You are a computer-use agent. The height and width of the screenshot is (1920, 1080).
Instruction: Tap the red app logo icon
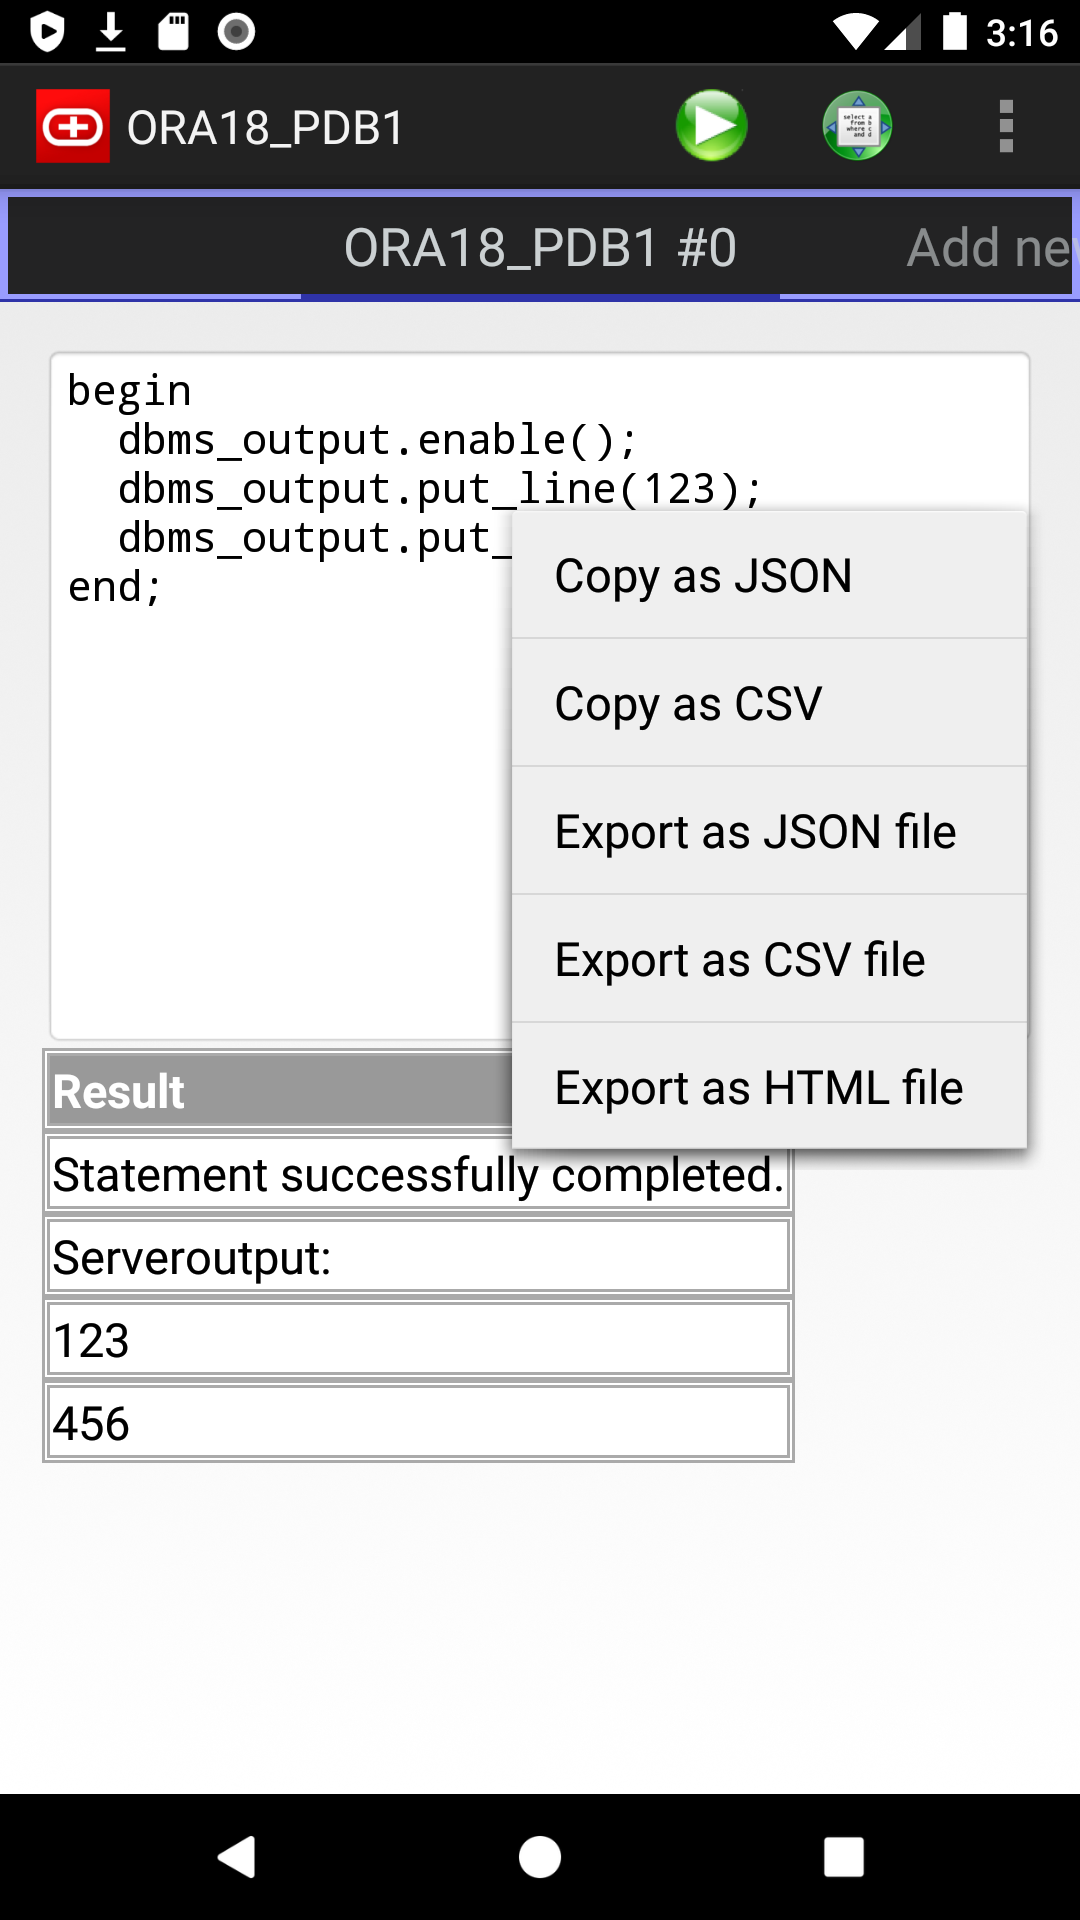click(x=73, y=125)
